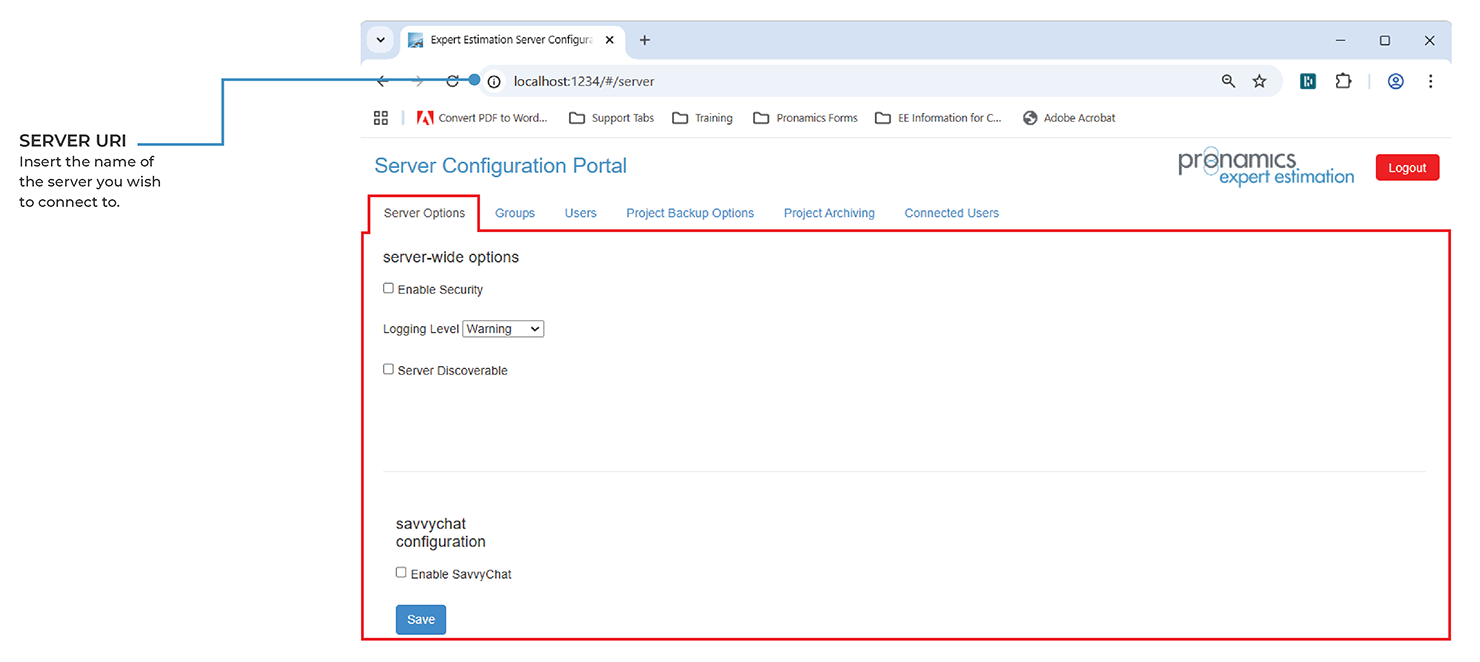Image resolution: width=1480 pixels, height=662 pixels.
Task: Click the site information icon beside URL
Action: (x=494, y=81)
